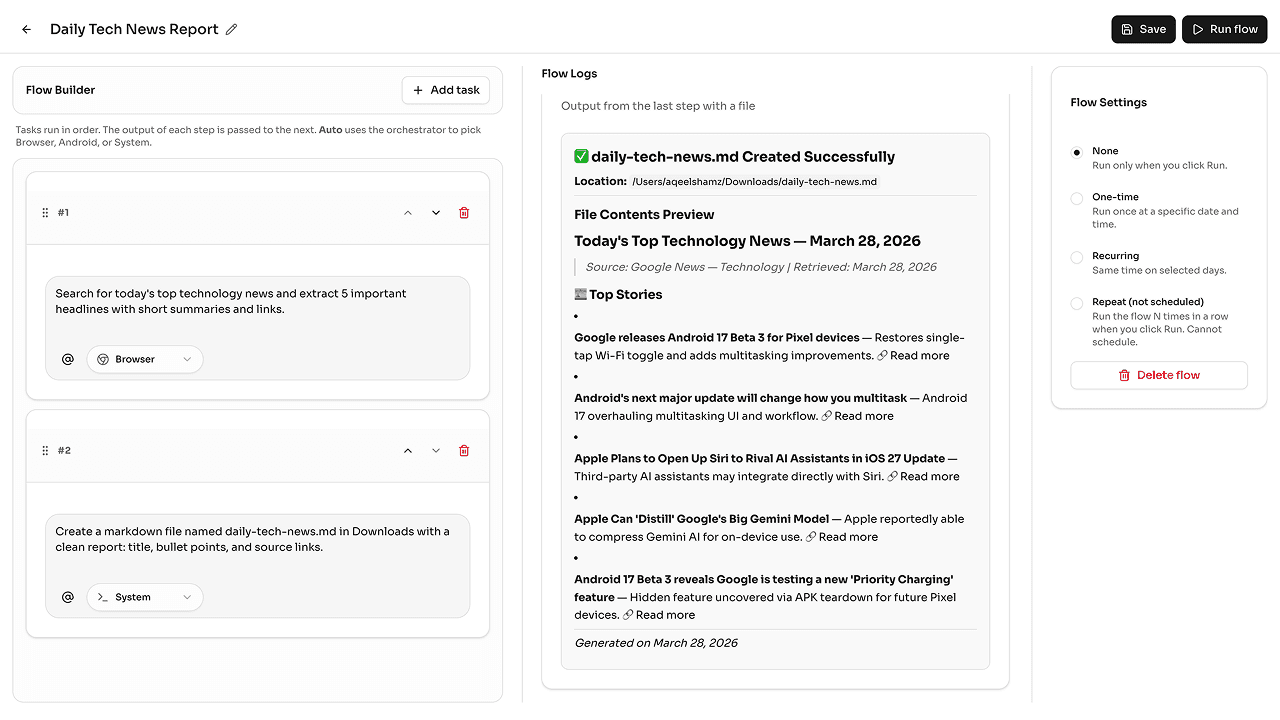Open the System agent dropdown in task #2

point(145,597)
